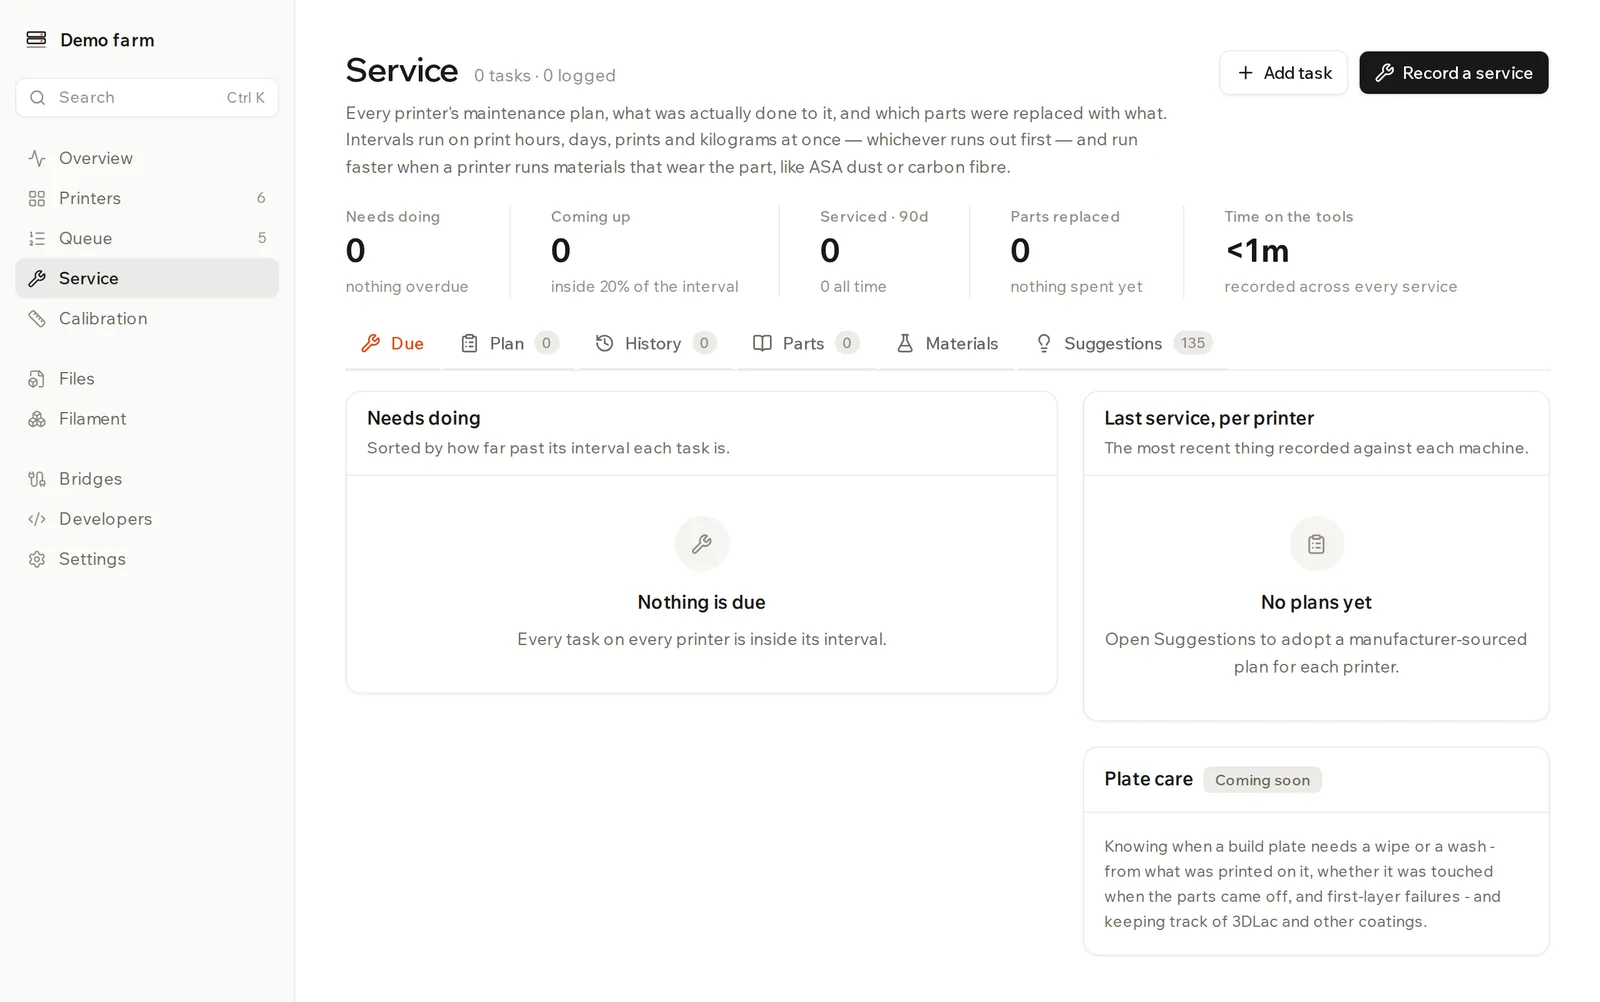This screenshot has width=1600, height=1002.
Task: Click the clipboard icon above No plans yet
Action: click(x=1316, y=543)
